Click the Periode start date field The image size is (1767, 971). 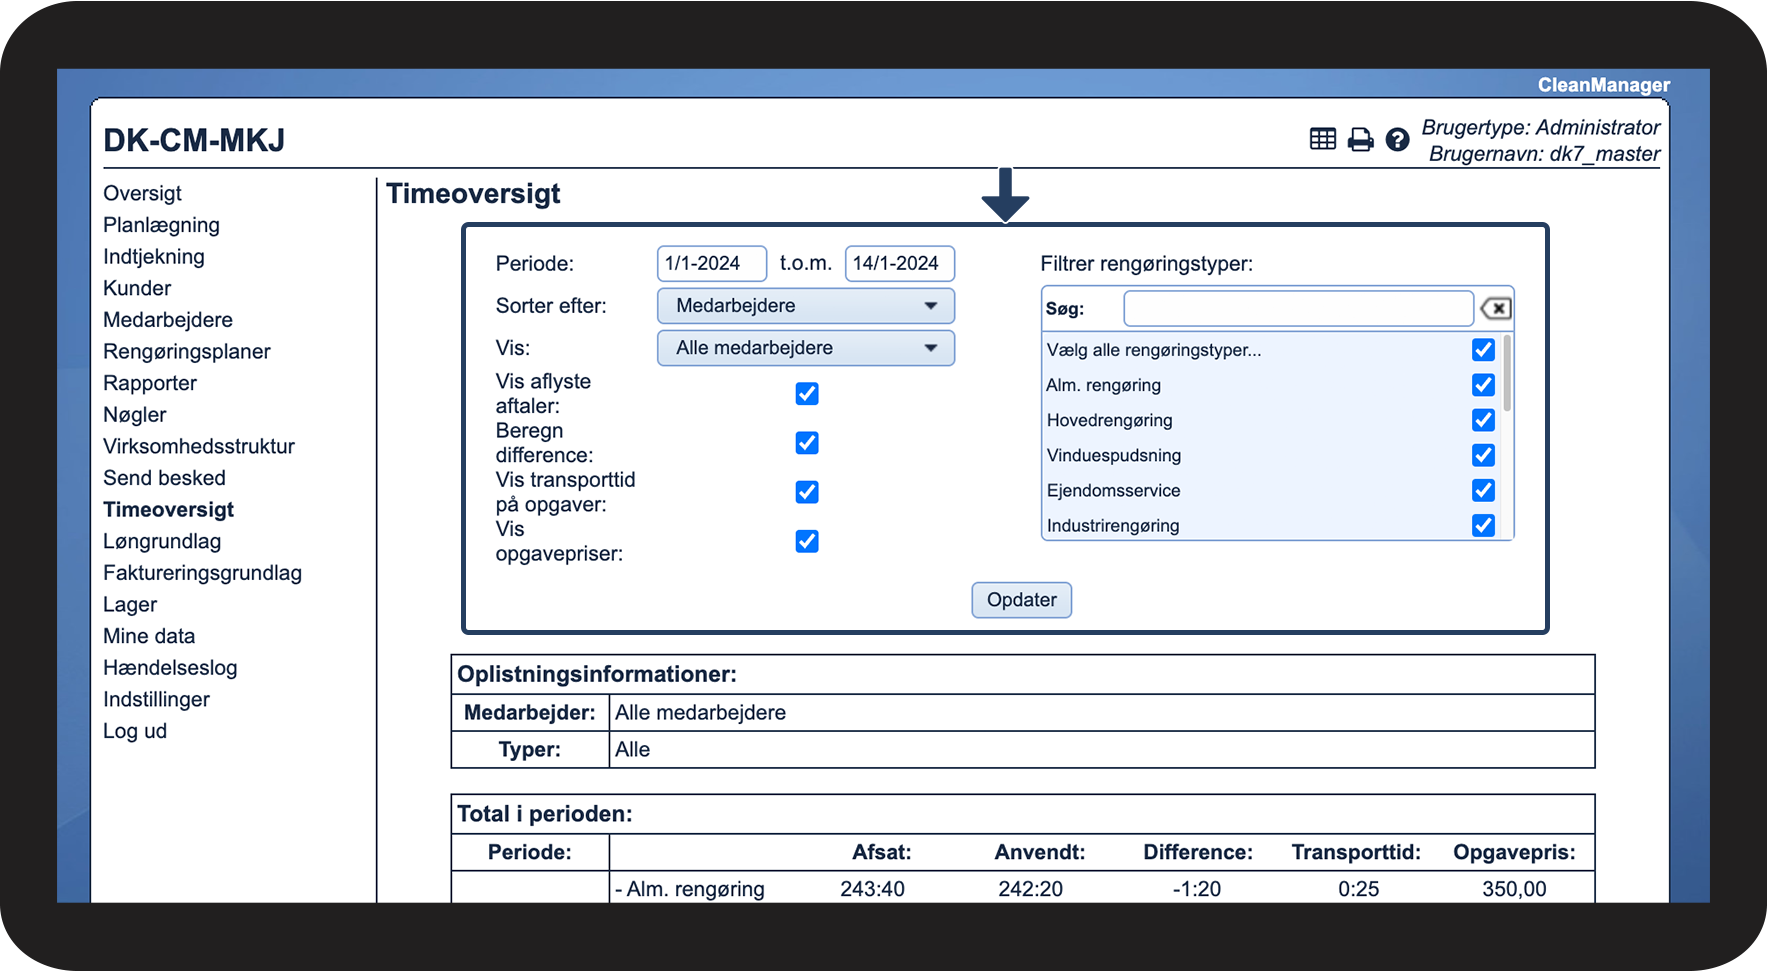(x=711, y=264)
